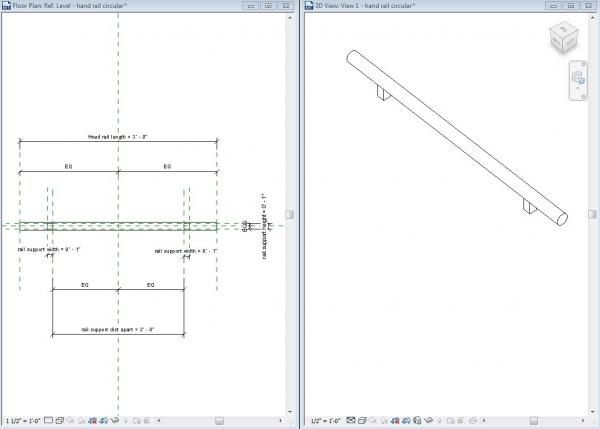Select the Head rail length dimension label
Screen dimensions: 600x429
point(117,137)
